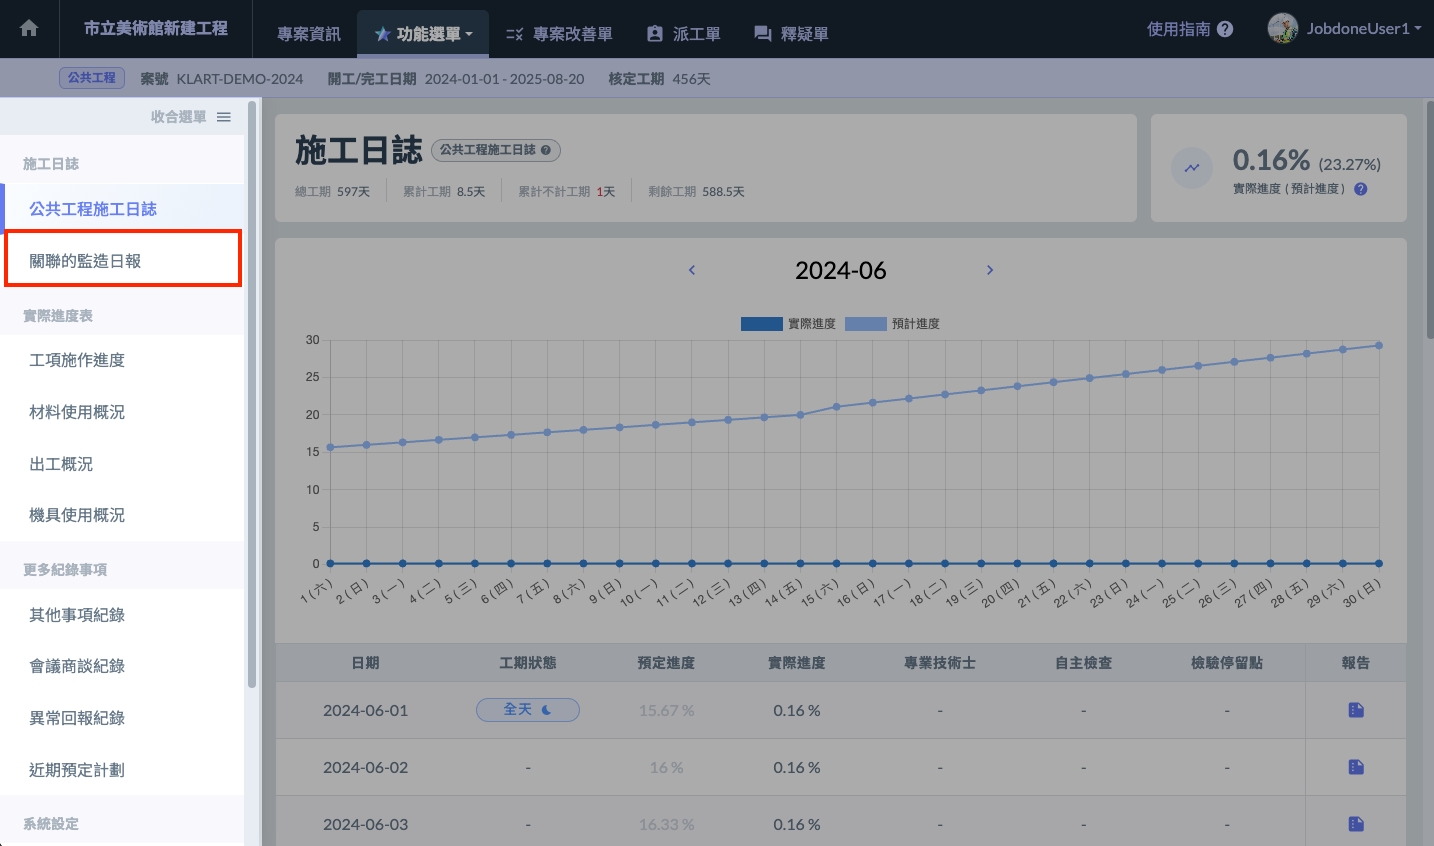
Task: Click the 全天 status pill for 2024-06-01
Action: (x=527, y=710)
